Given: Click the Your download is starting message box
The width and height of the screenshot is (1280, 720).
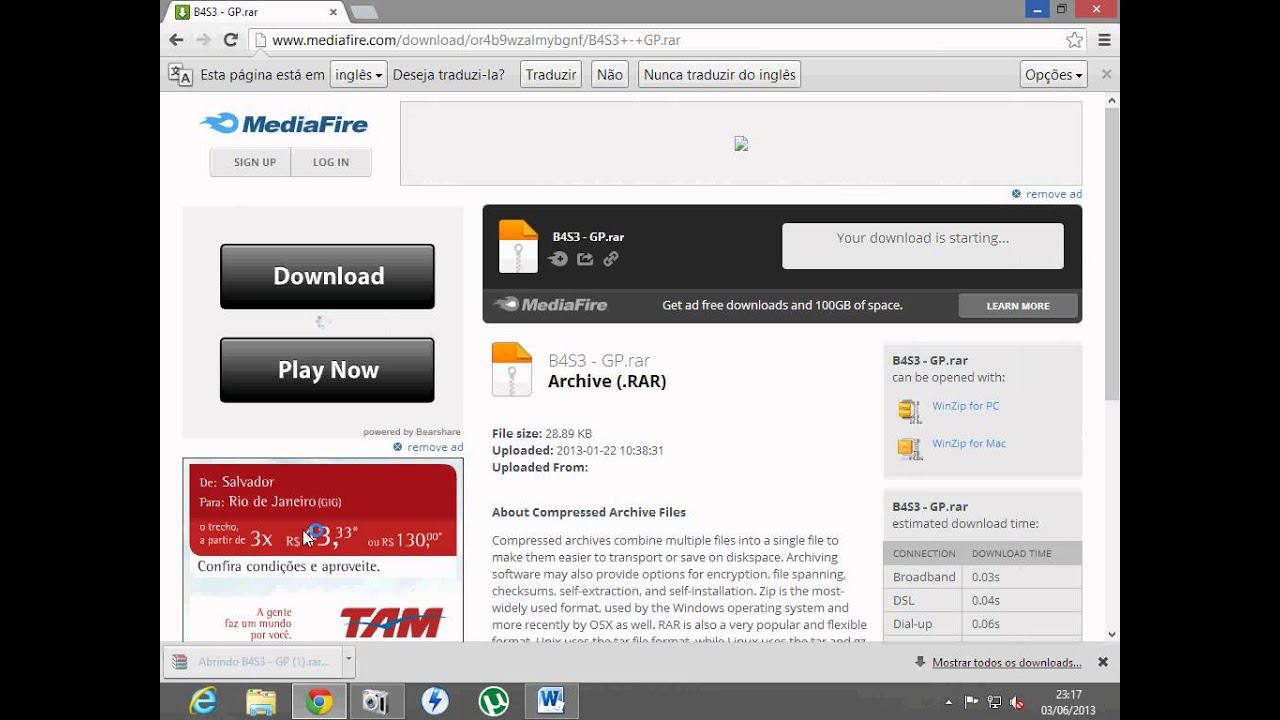Looking at the screenshot, I should coord(923,246).
